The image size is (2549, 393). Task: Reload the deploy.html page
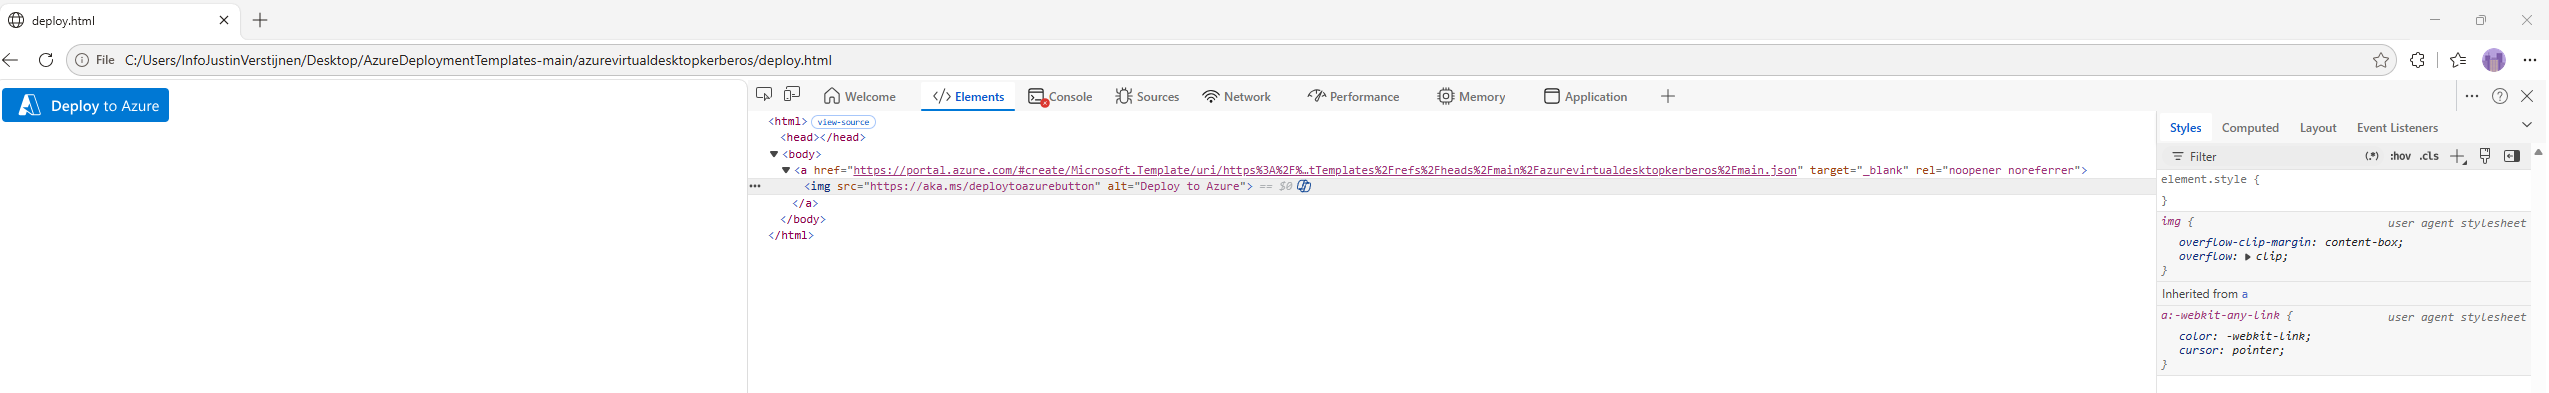click(x=46, y=60)
